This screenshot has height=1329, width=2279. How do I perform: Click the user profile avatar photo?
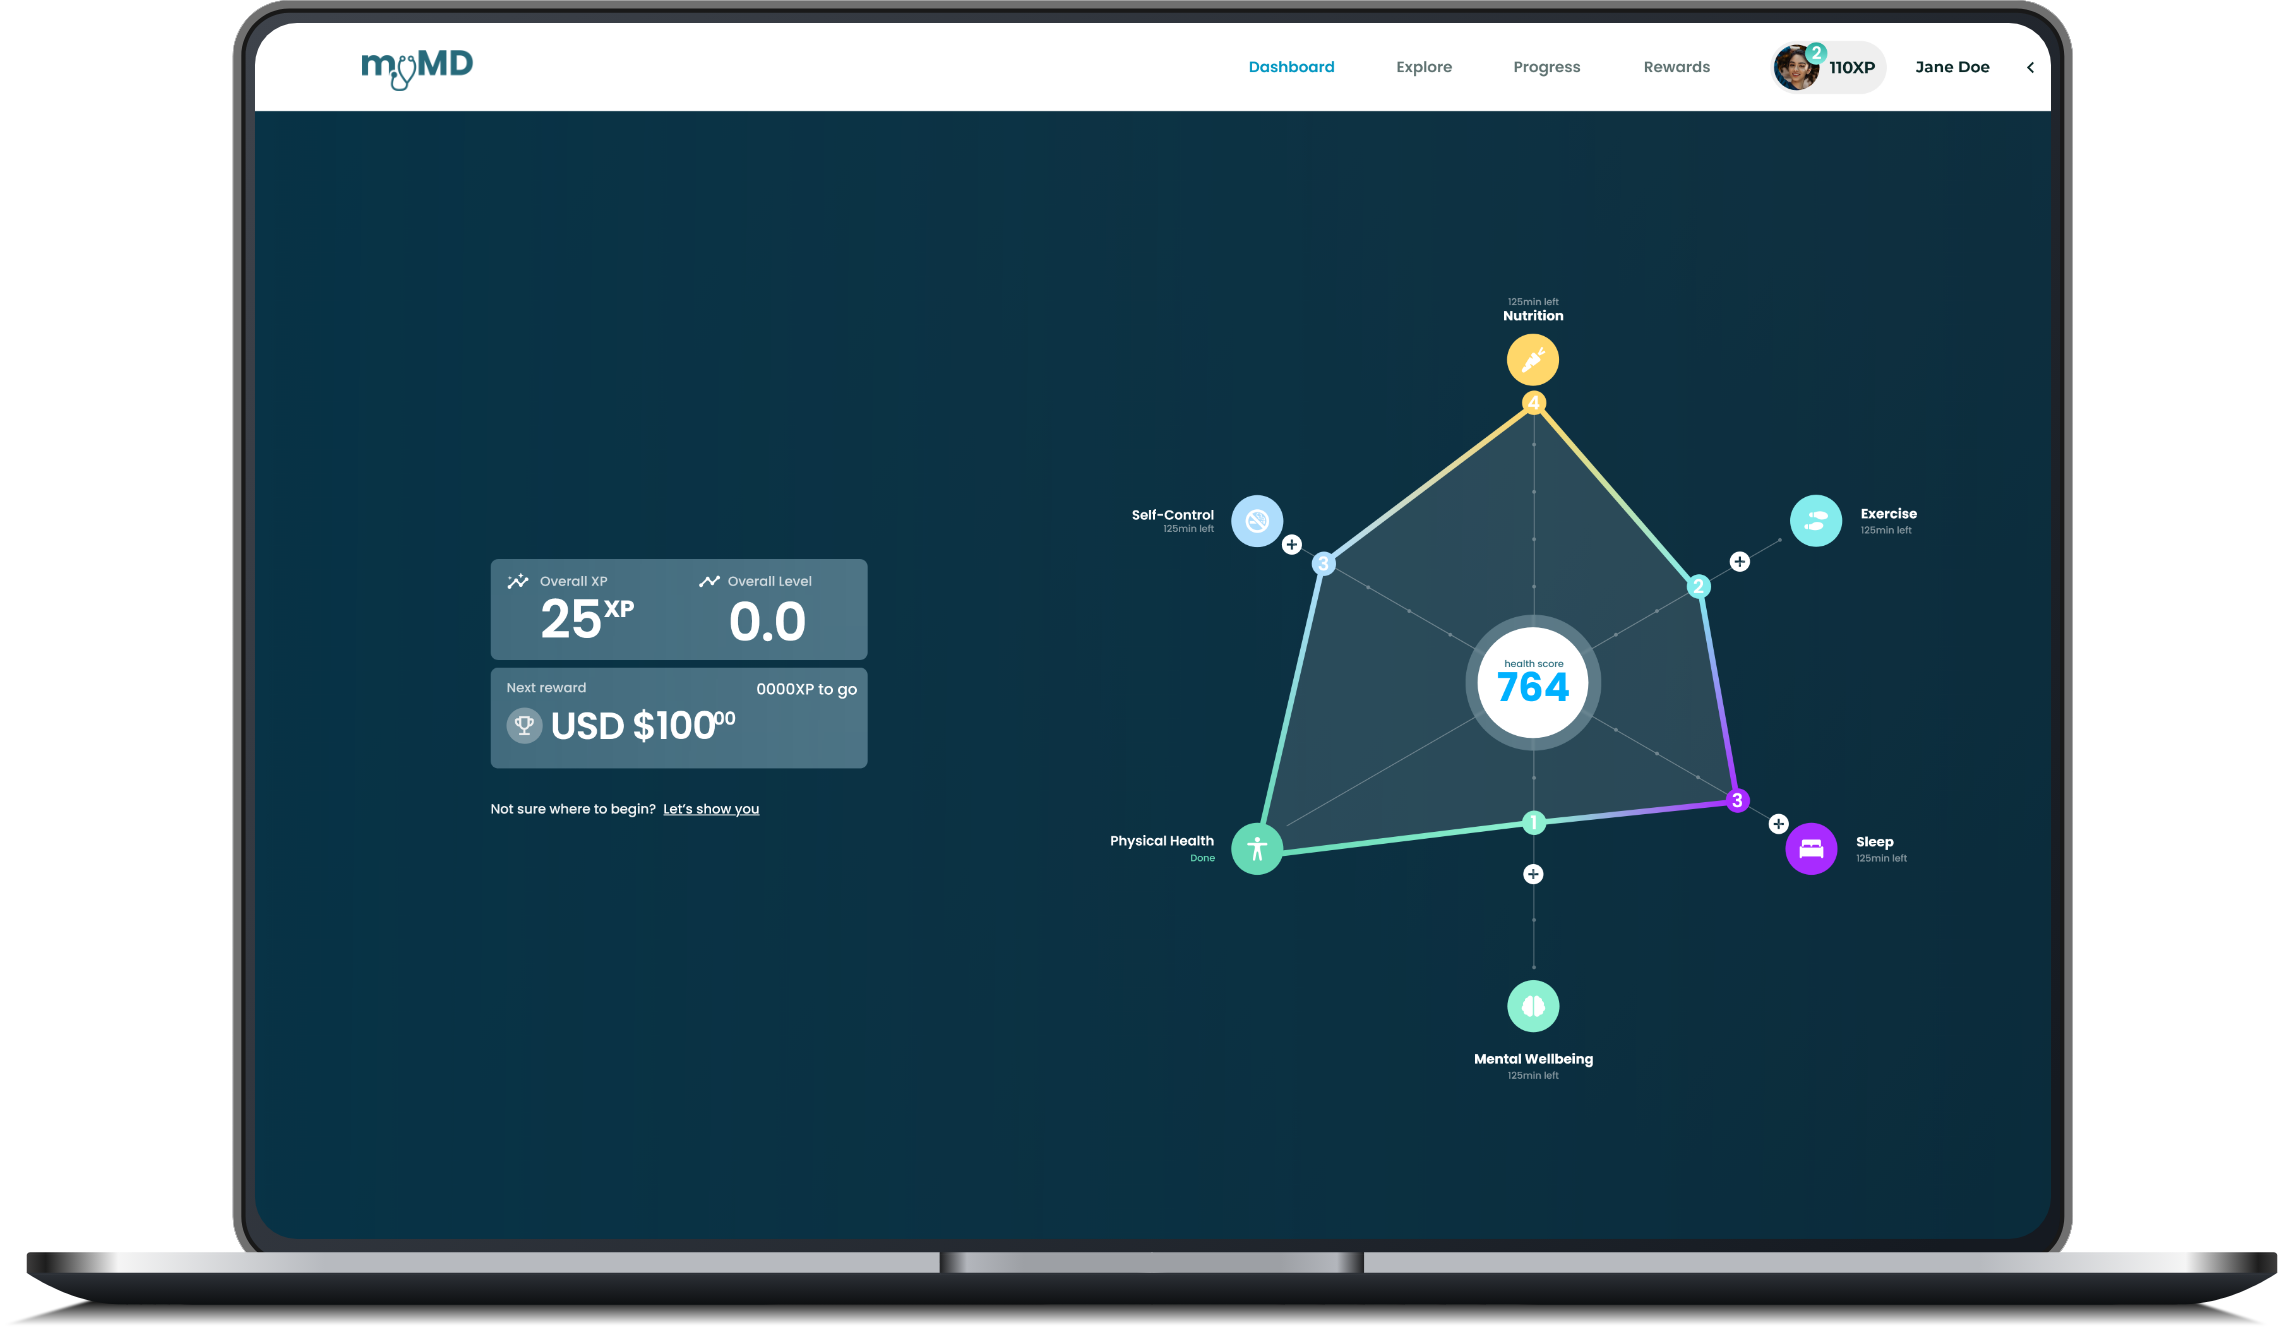coord(1796,68)
